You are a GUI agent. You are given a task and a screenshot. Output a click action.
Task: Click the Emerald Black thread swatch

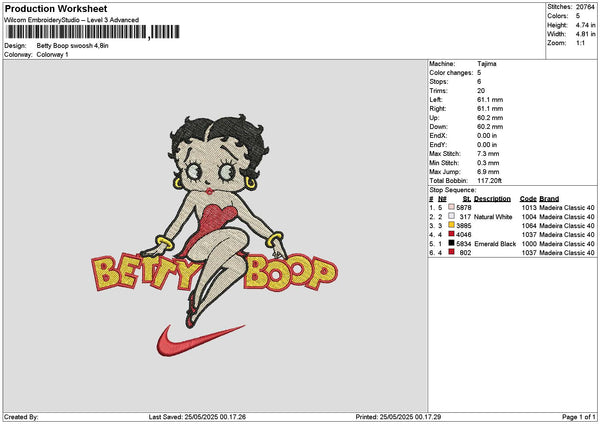pyautogui.click(x=452, y=243)
